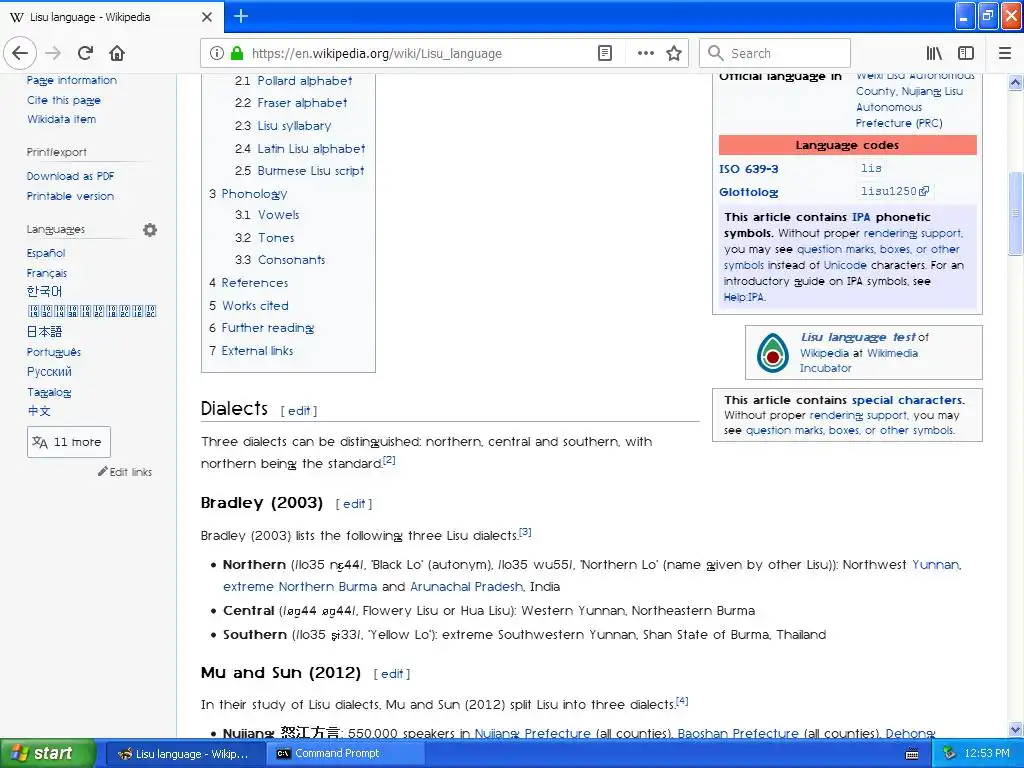The width and height of the screenshot is (1024, 768).
Task: Click the 12:53 PM taskbar clock
Action: pyautogui.click(x=987, y=753)
